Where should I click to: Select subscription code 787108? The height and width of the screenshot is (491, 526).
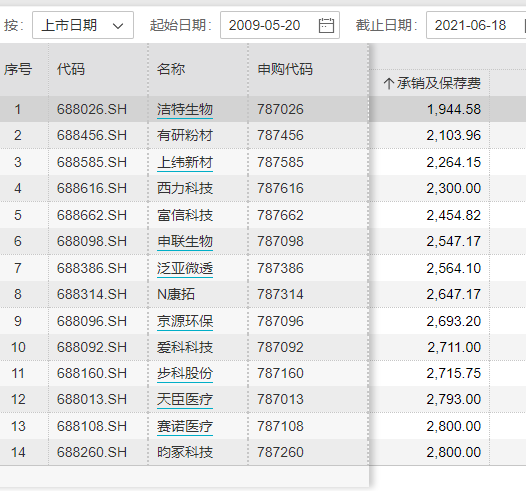[x=280, y=426]
